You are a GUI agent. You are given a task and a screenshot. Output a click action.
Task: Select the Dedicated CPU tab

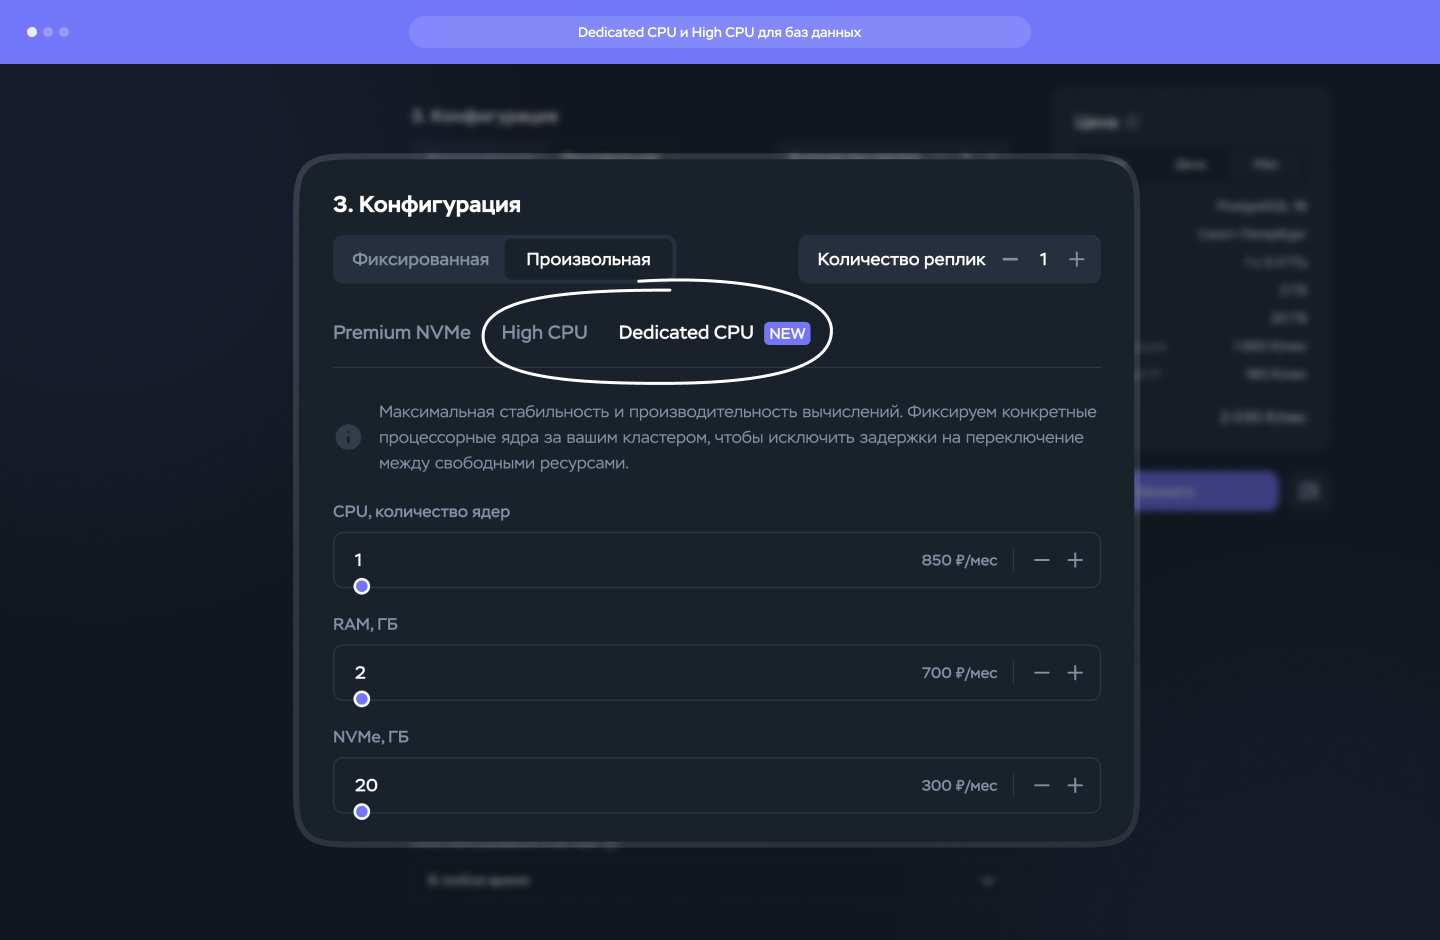(686, 333)
